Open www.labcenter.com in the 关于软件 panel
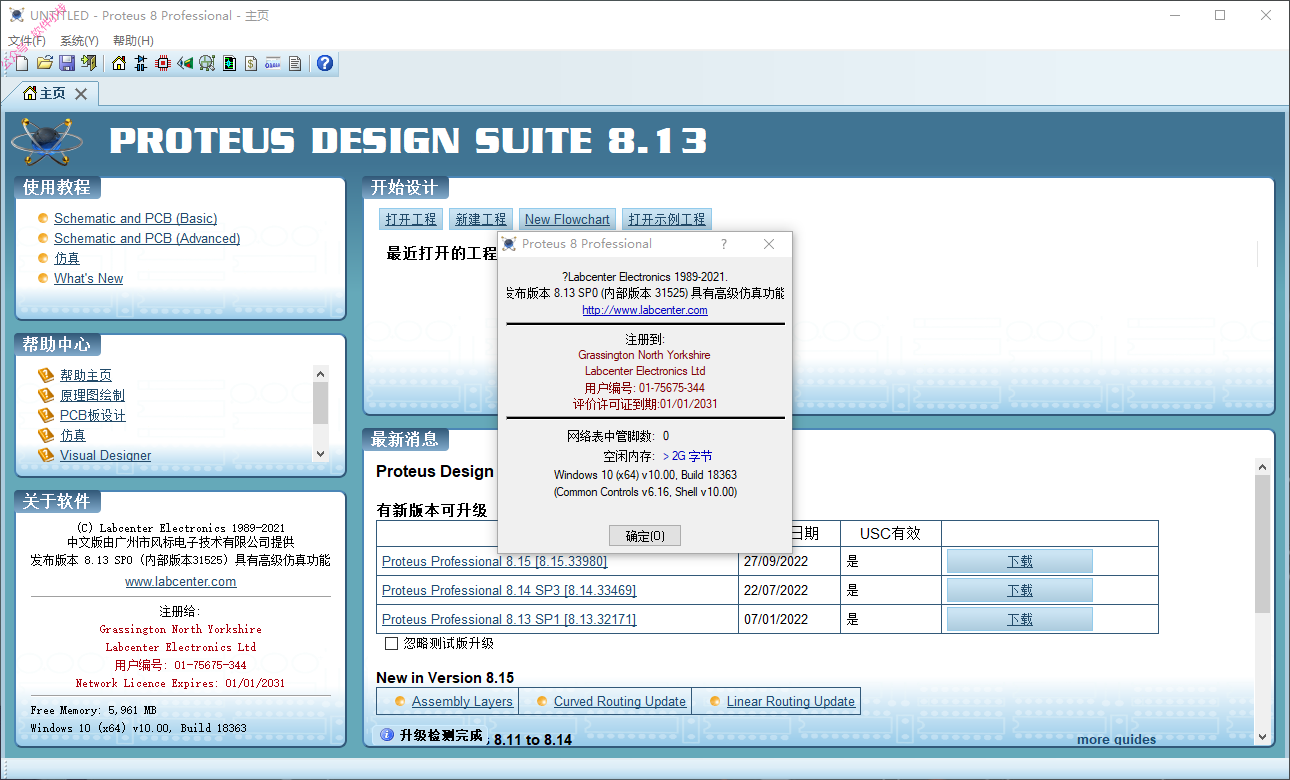 point(181,581)
